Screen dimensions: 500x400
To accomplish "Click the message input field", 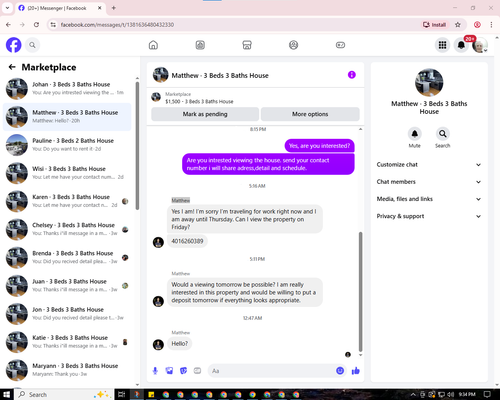I will (272, 371).
